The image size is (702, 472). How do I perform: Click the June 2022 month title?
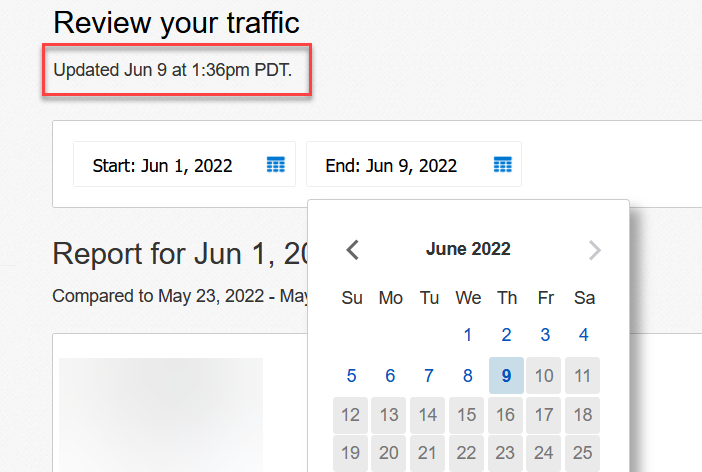tap(468, 249)
